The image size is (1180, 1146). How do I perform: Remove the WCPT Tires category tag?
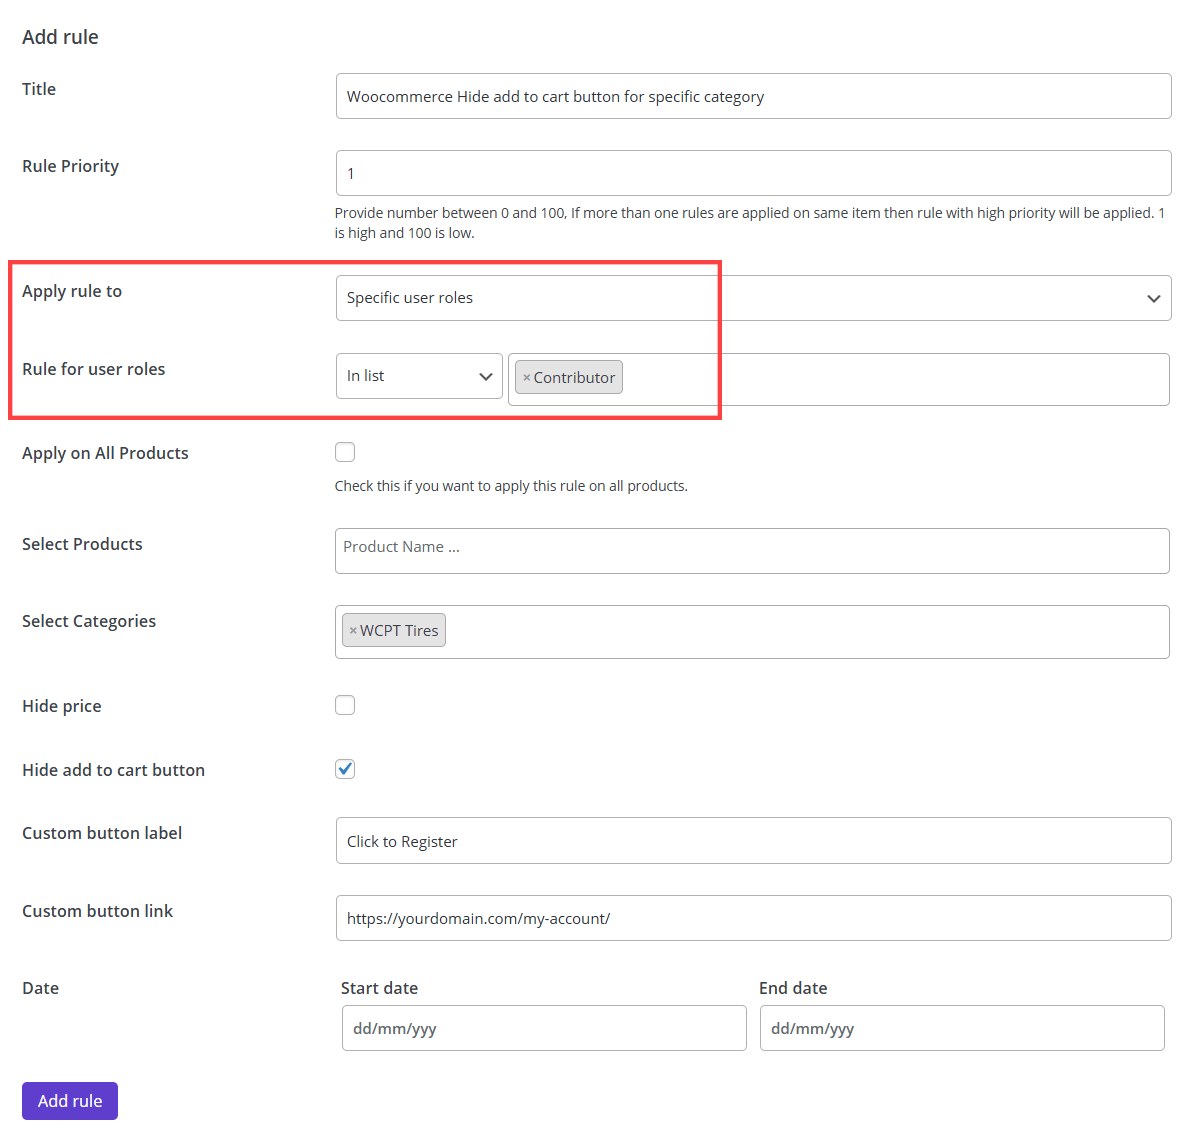pos(353,631)
